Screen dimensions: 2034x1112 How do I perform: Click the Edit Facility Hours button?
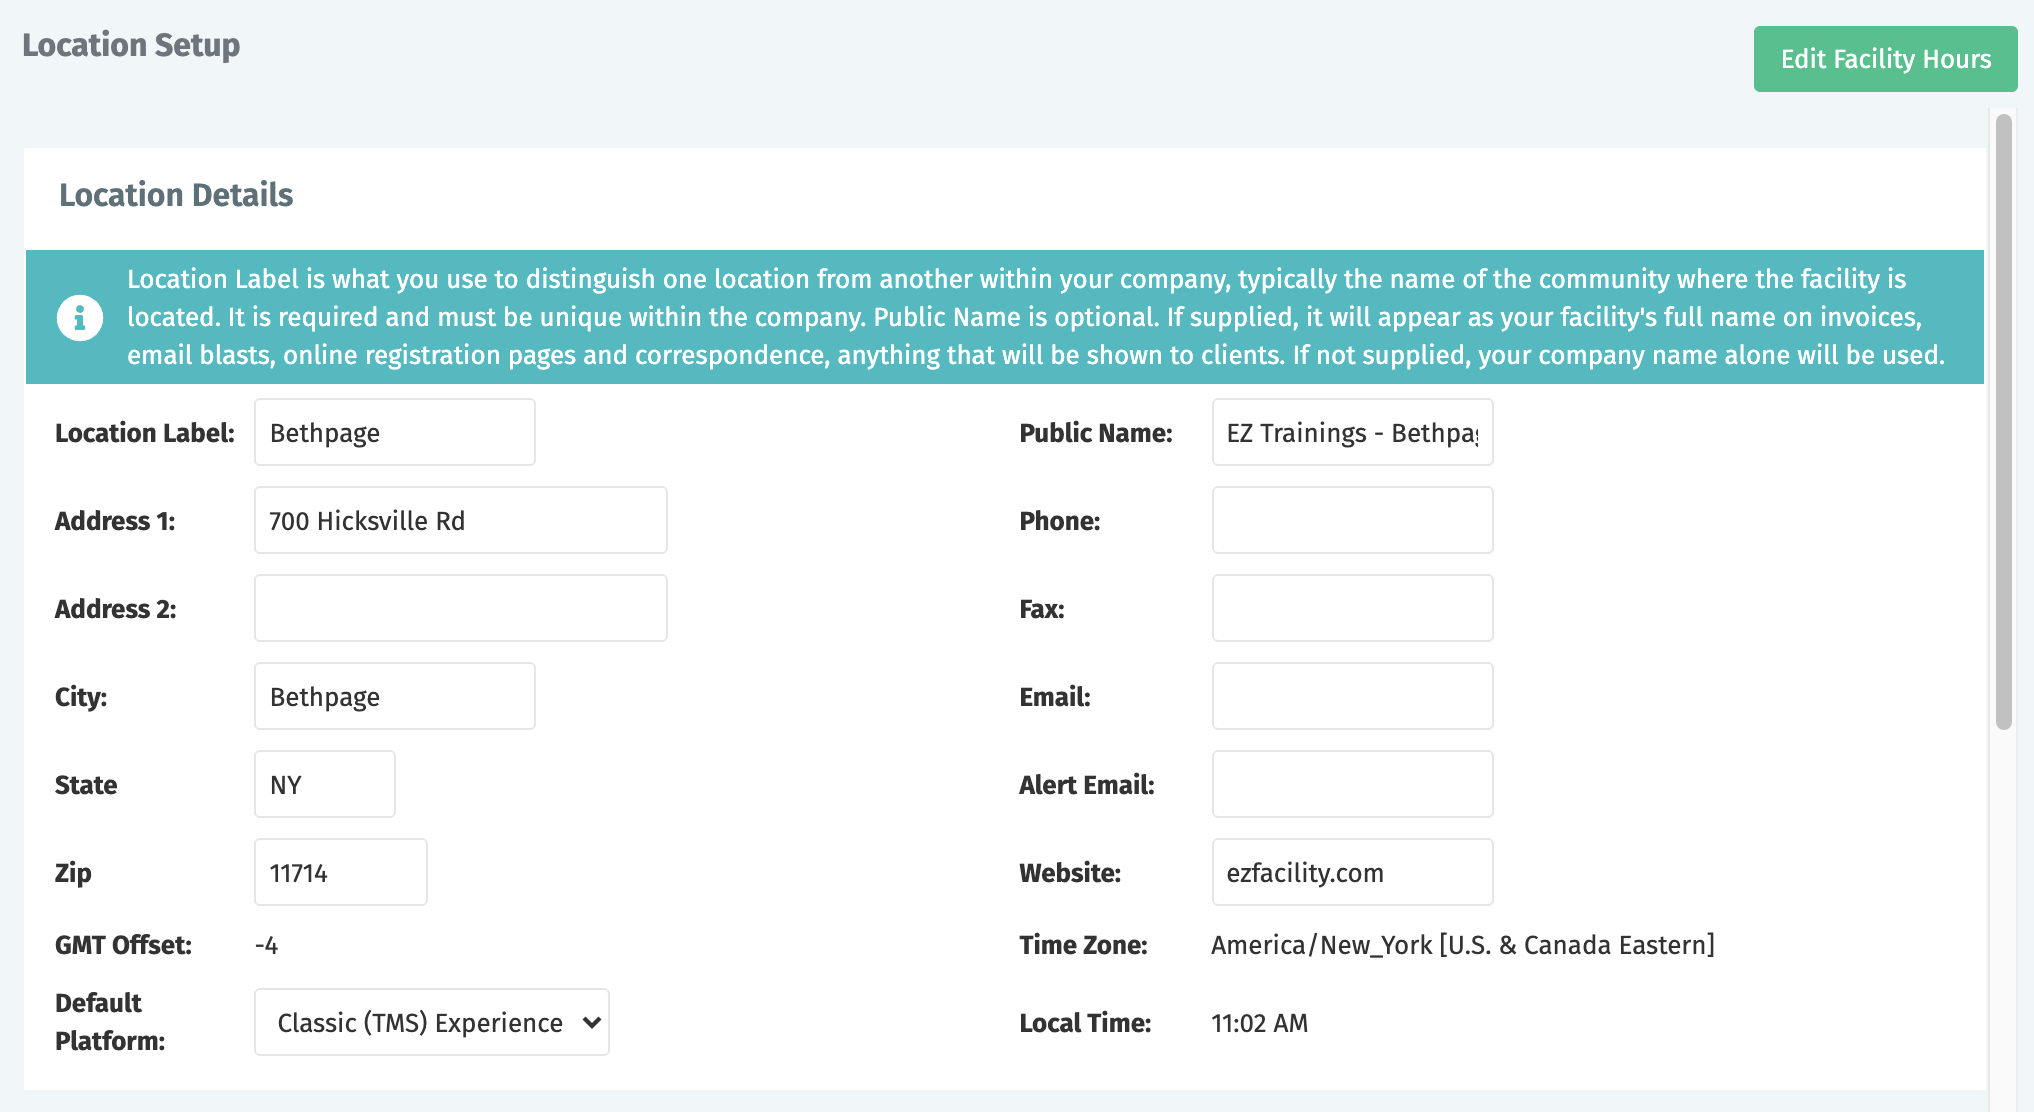click(1885, 59)
